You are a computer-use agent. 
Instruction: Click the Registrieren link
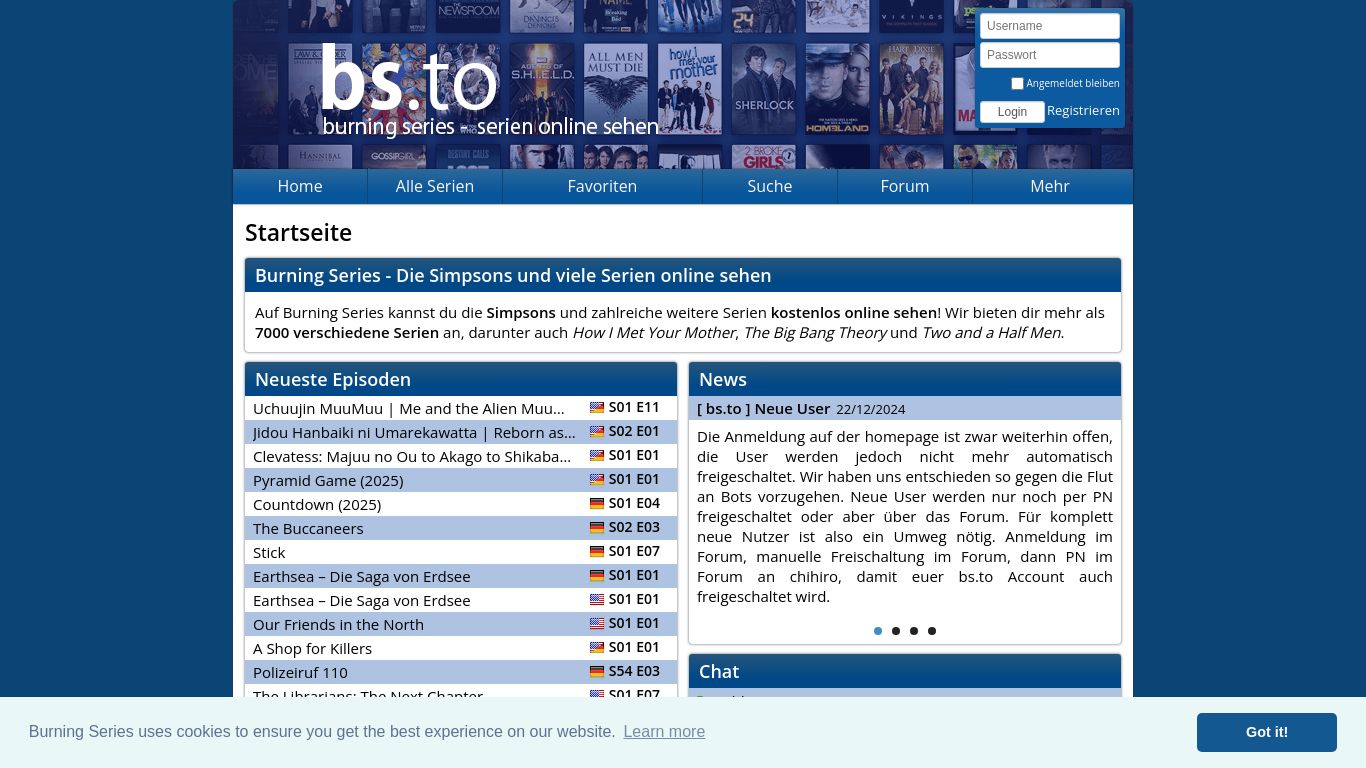tap(1083, 111)
